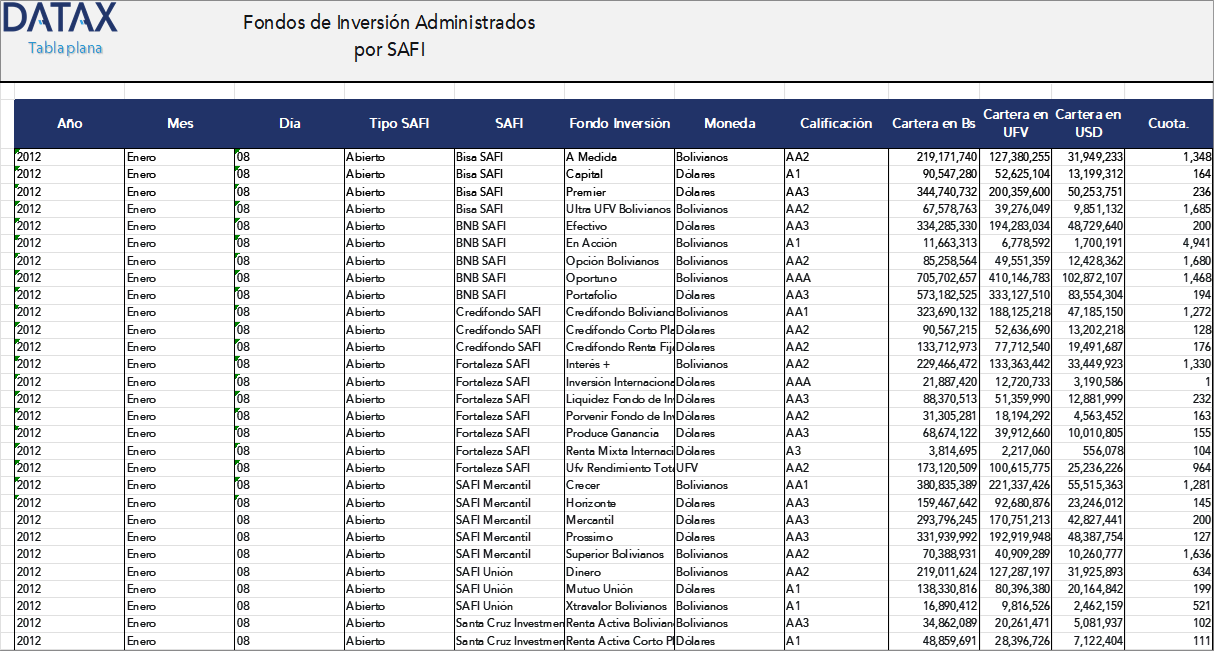Select the Oportuno fund row
The width and height of the screenshot is (1214, 651).
tap(600, 278)
